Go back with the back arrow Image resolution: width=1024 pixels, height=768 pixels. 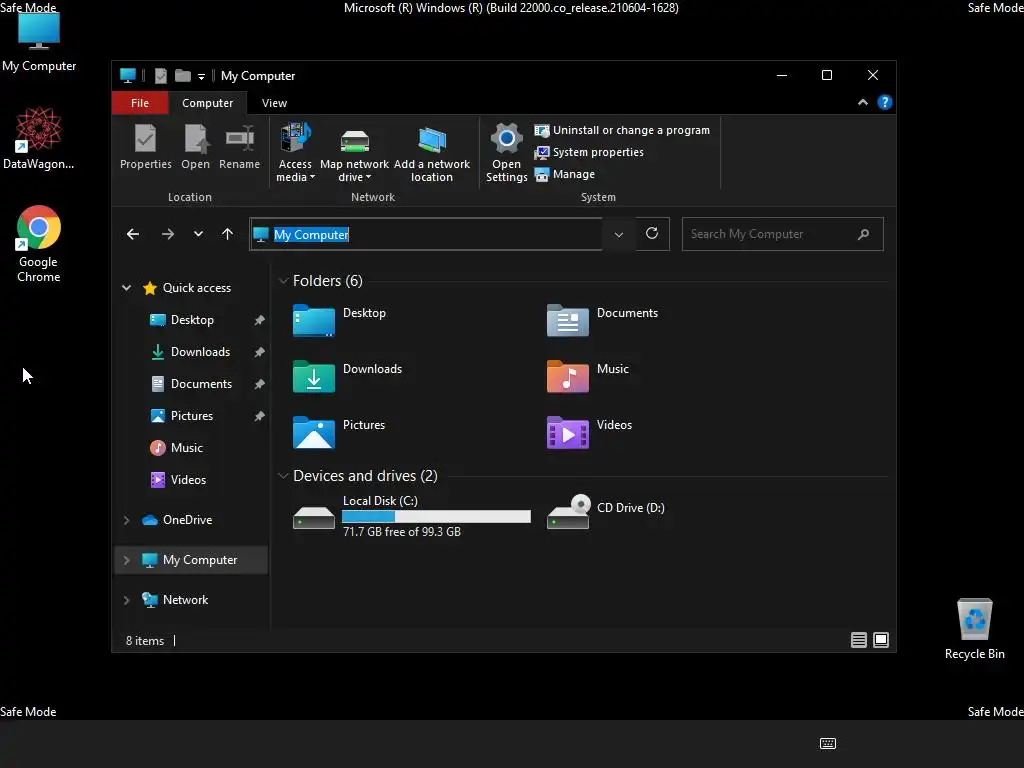click(x=133, y=234)
